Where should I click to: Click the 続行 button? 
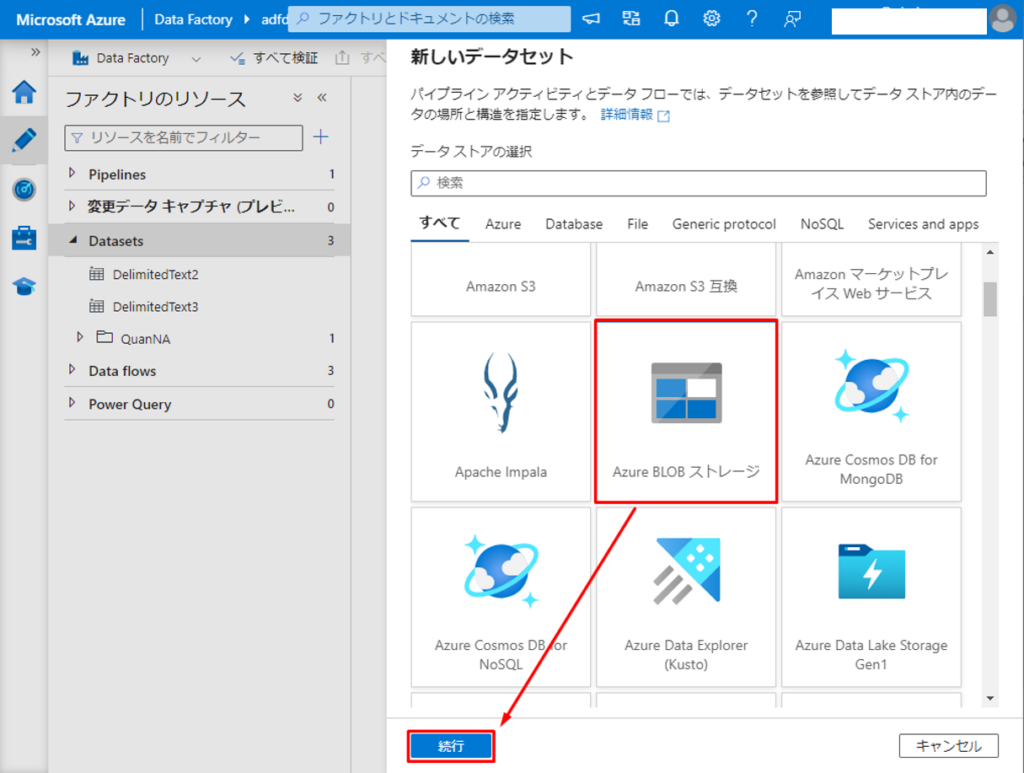[x=451, y=746]
